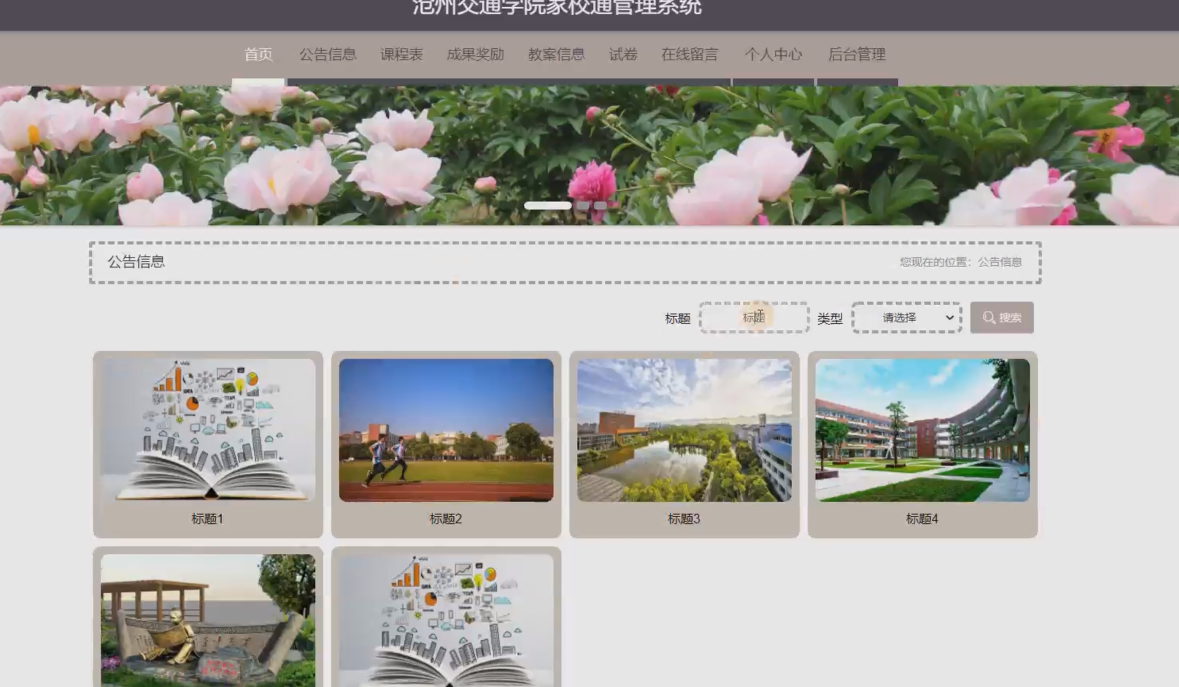Open the 标题2 running track thumbnail
Viewport: 1179px width, 687px height.
click(x=446, y=430)
